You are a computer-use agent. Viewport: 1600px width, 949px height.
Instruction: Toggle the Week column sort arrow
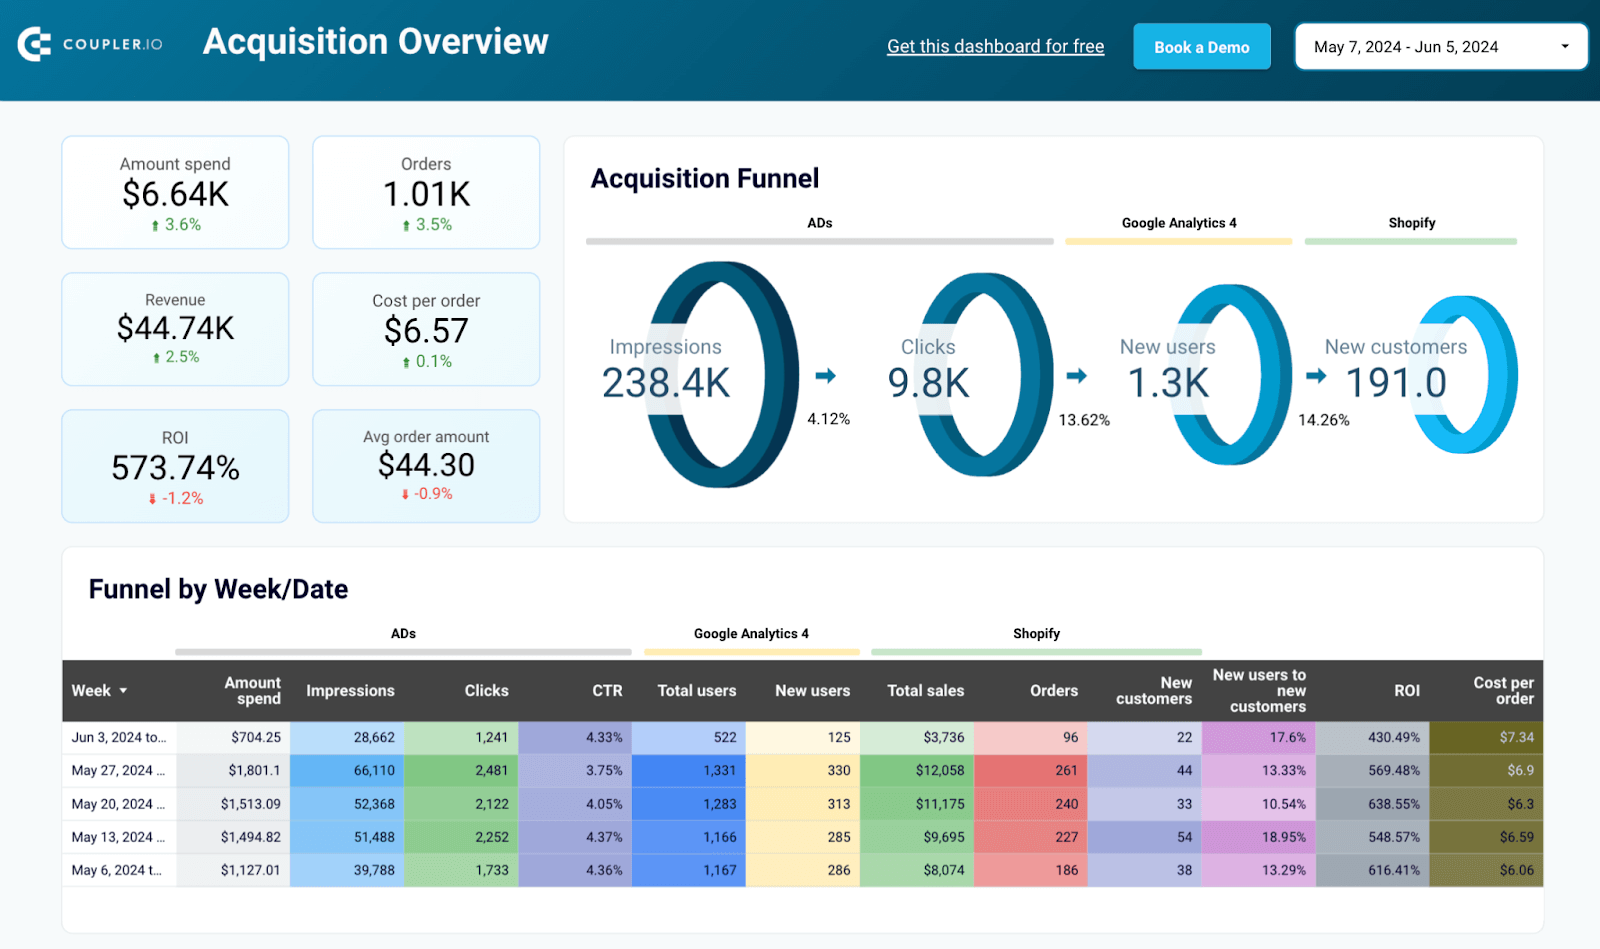pos(123,691)
